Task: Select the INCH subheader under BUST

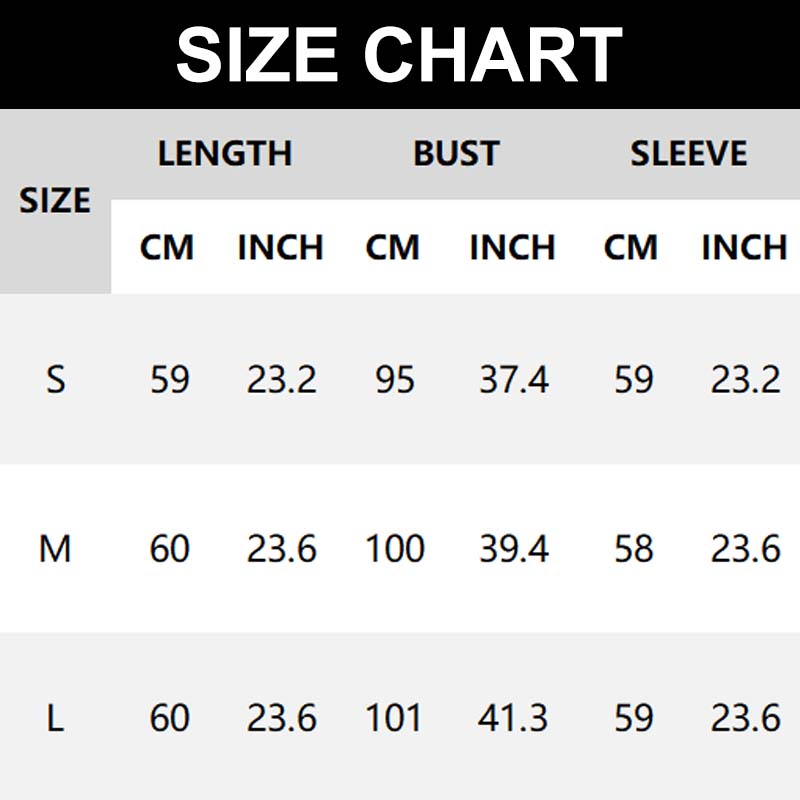Action: (x=512, y=247)
